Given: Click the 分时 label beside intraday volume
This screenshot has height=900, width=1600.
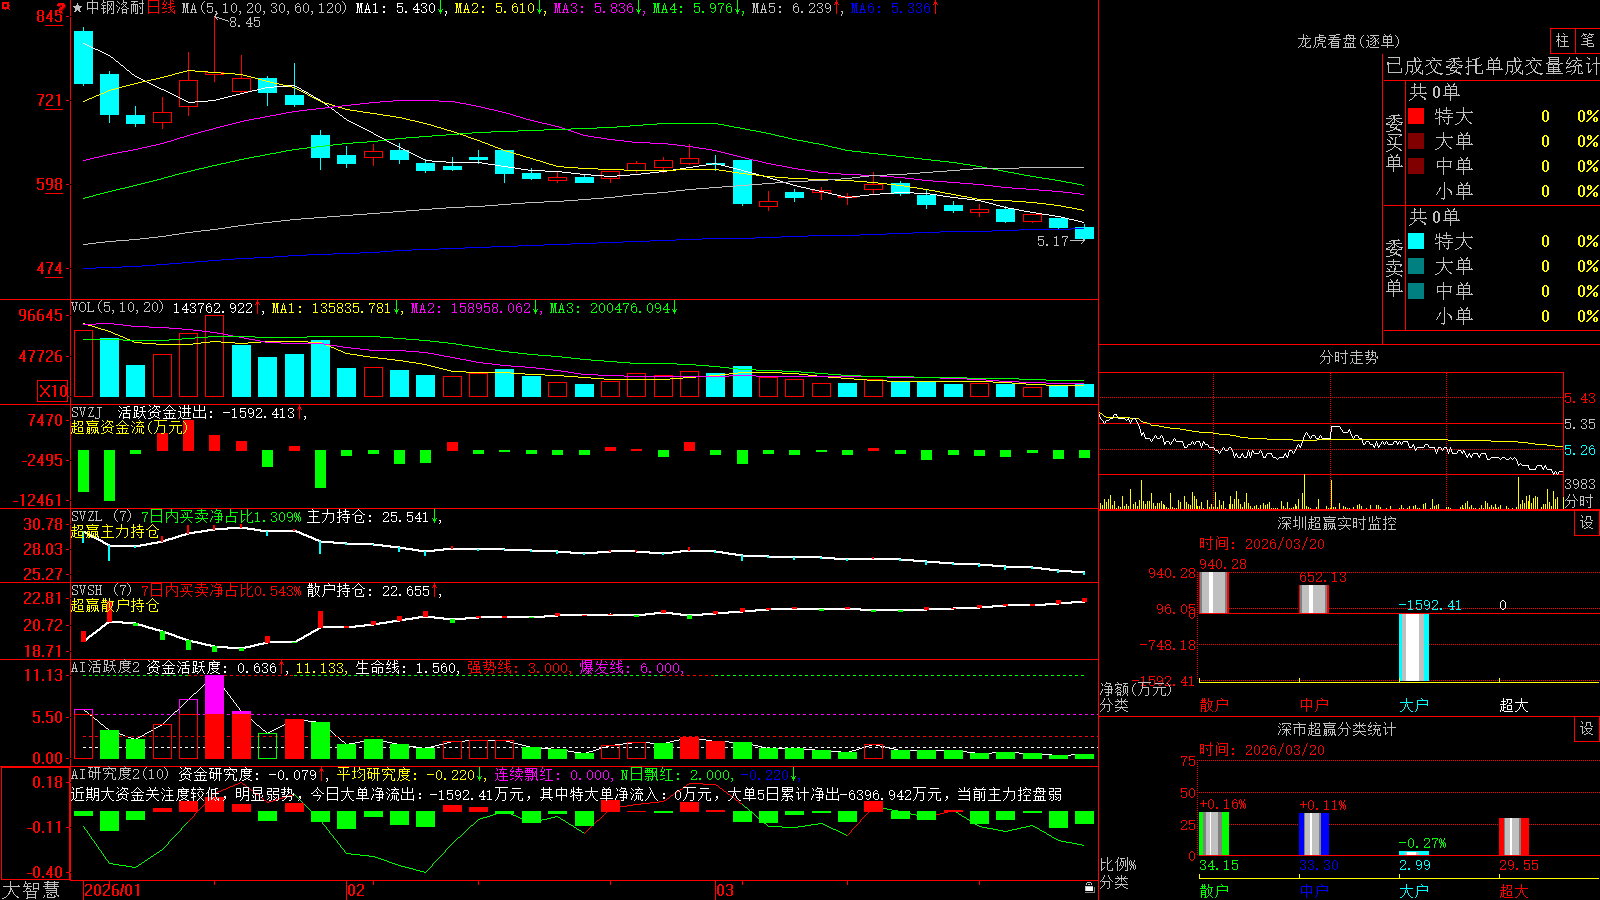Looking at the screenshot, I should (x=1579, y=500).
